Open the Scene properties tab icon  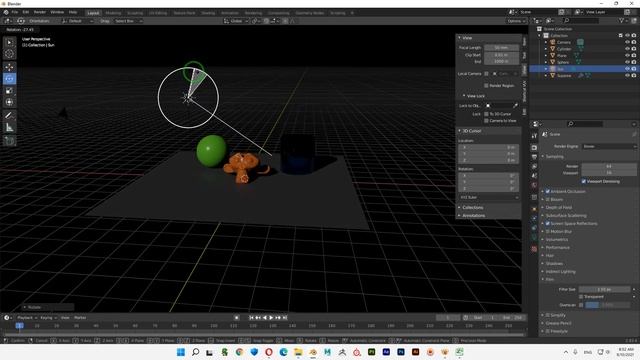534,176
